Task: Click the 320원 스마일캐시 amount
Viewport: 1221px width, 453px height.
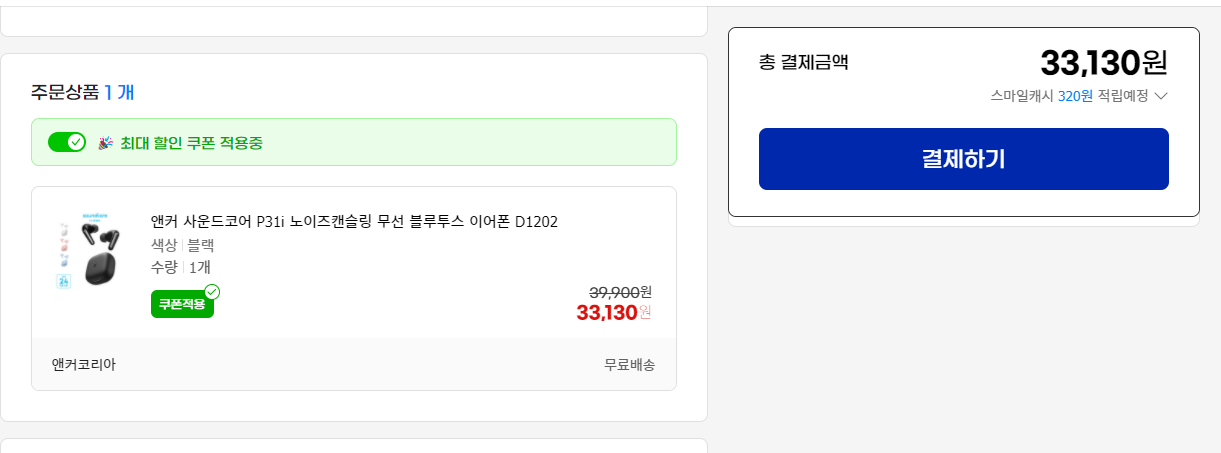Action: point(1075,96)
